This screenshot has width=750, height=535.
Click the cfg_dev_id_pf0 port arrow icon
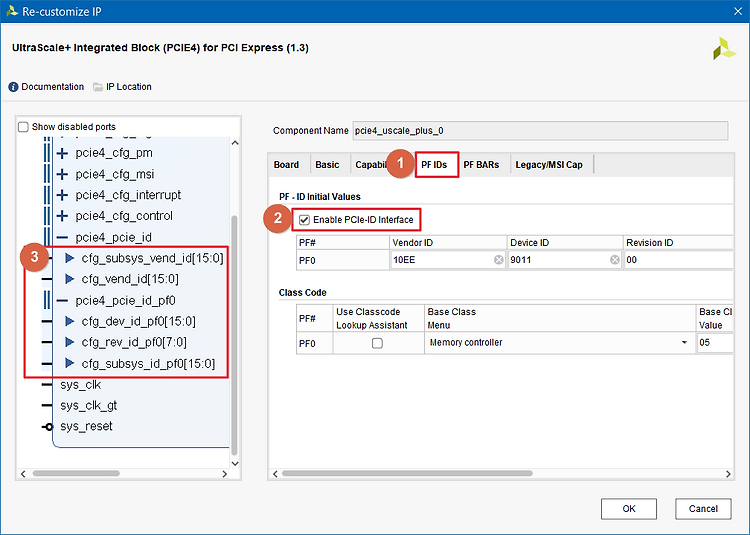point(70,321)
